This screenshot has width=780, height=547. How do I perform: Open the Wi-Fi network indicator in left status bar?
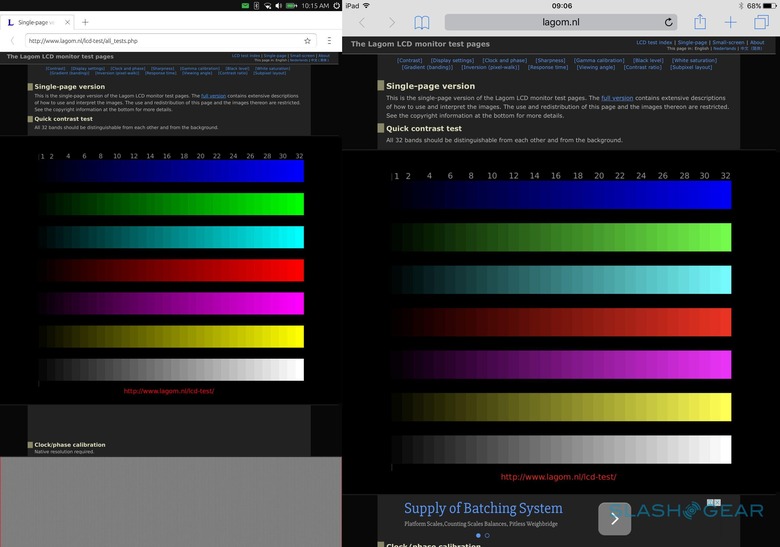point(268,5)
